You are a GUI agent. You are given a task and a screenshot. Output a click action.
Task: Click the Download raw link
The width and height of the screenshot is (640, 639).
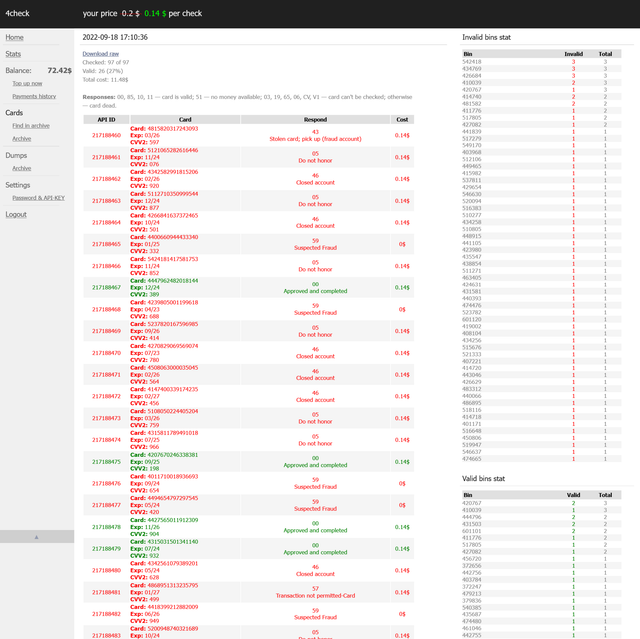[x=100, y=53]
